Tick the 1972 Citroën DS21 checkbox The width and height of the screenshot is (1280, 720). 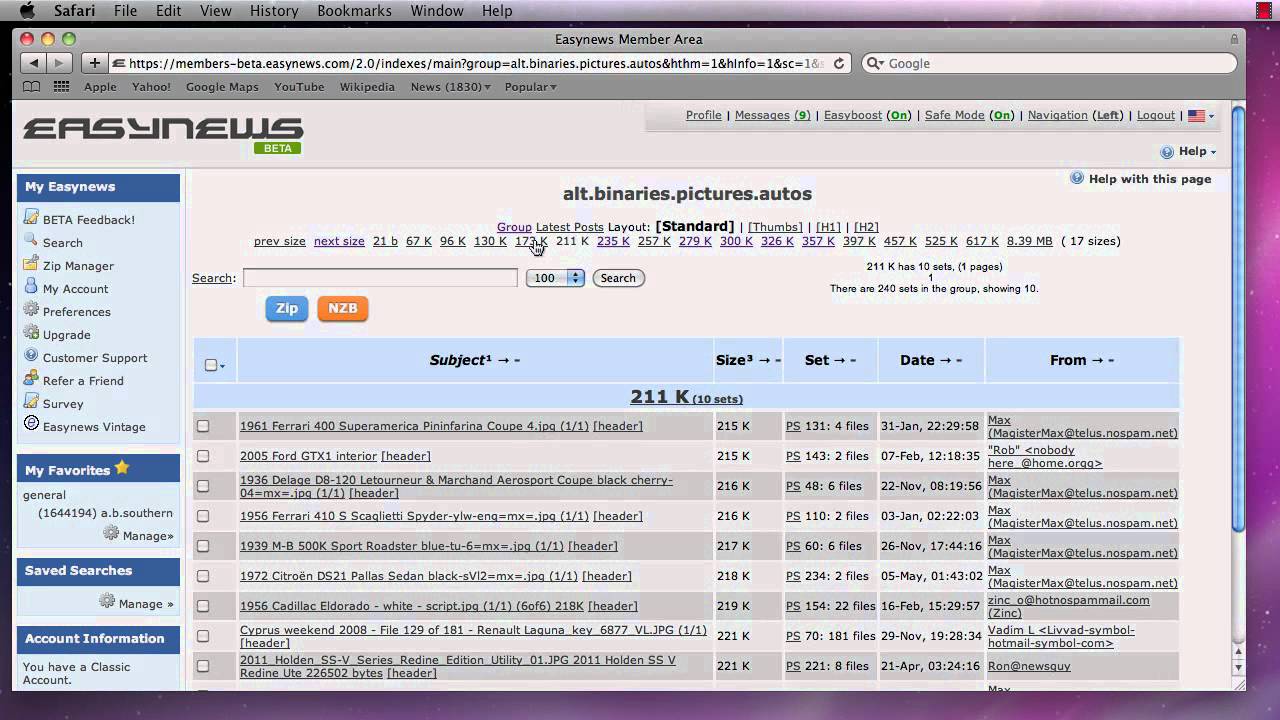[203, 576]
